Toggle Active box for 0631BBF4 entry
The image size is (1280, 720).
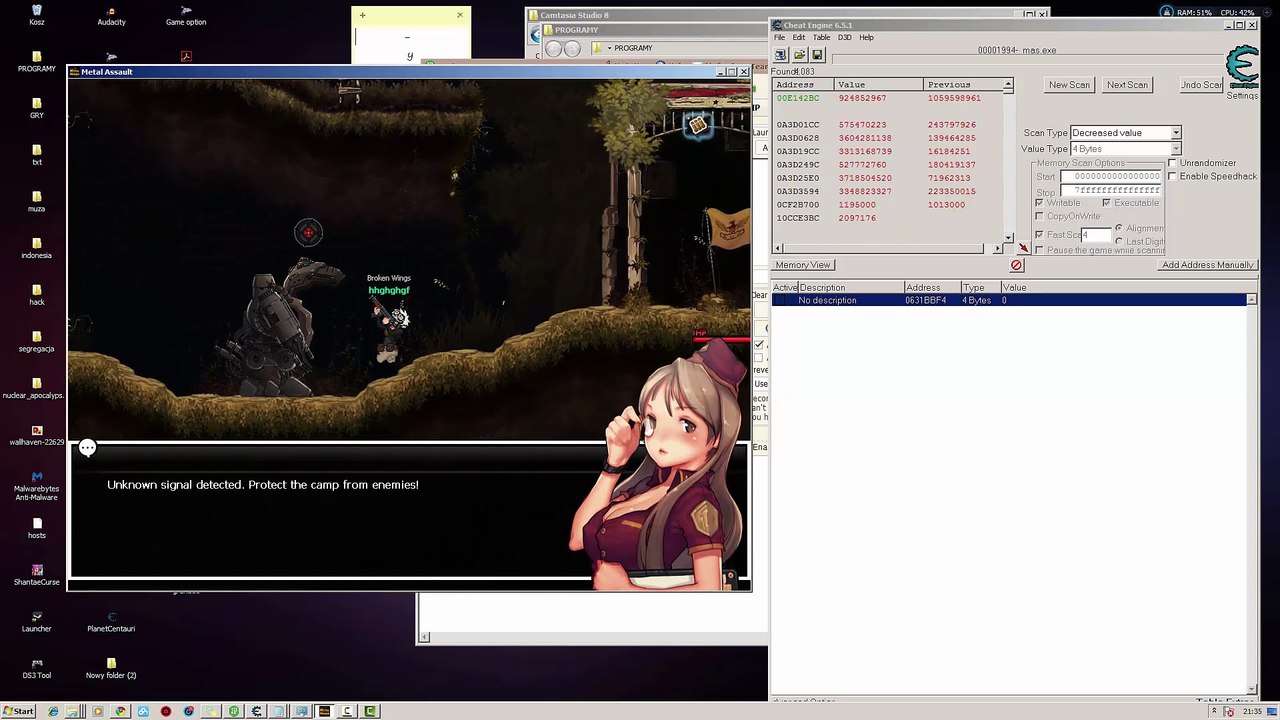click(x=782, y=301)
